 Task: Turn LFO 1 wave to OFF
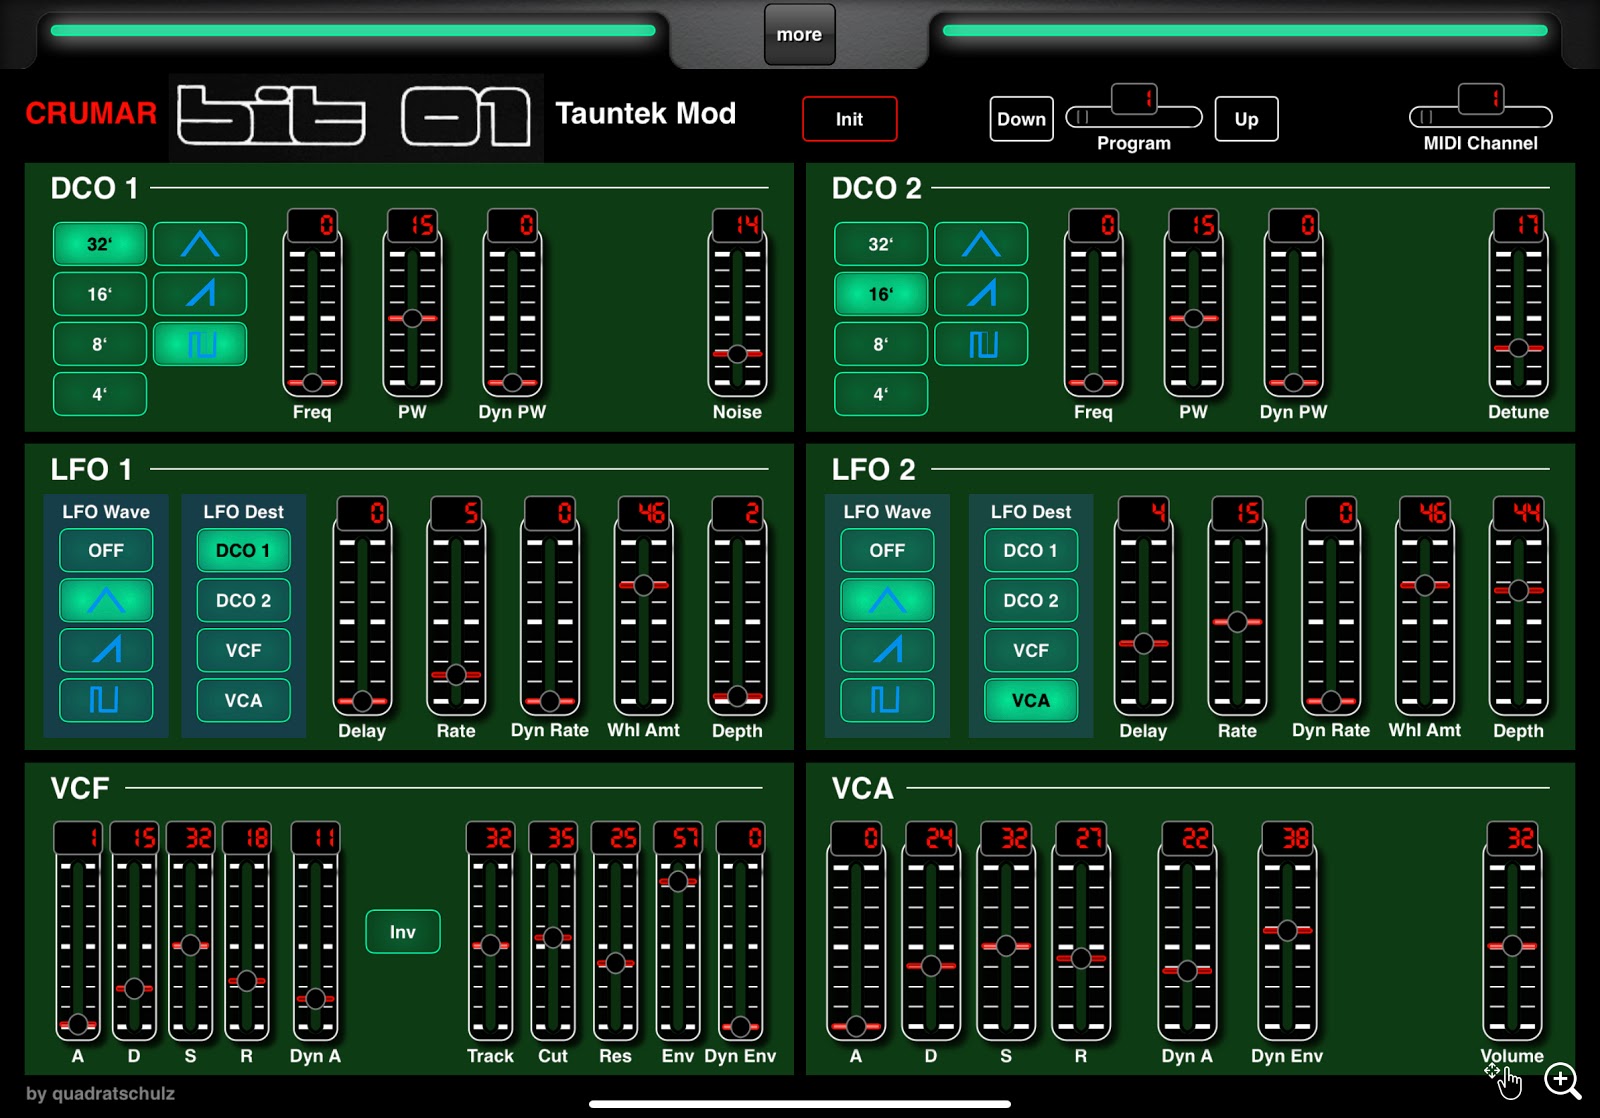pos(106,550)
